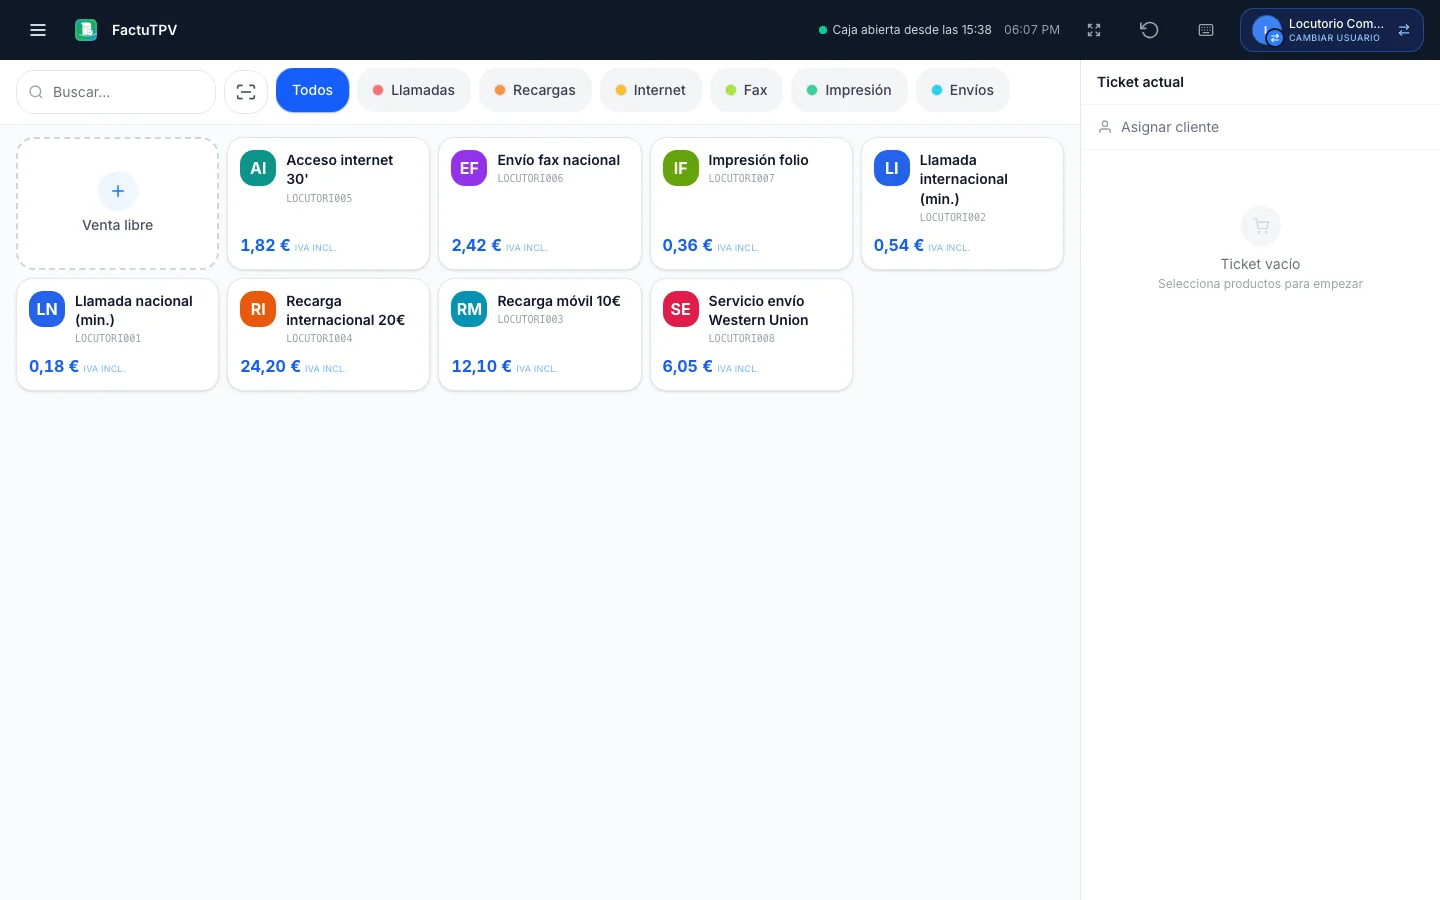Screen dimensions: 1440x900
Task: Click the price 6,05 €
Action: [x=688, y=366]
